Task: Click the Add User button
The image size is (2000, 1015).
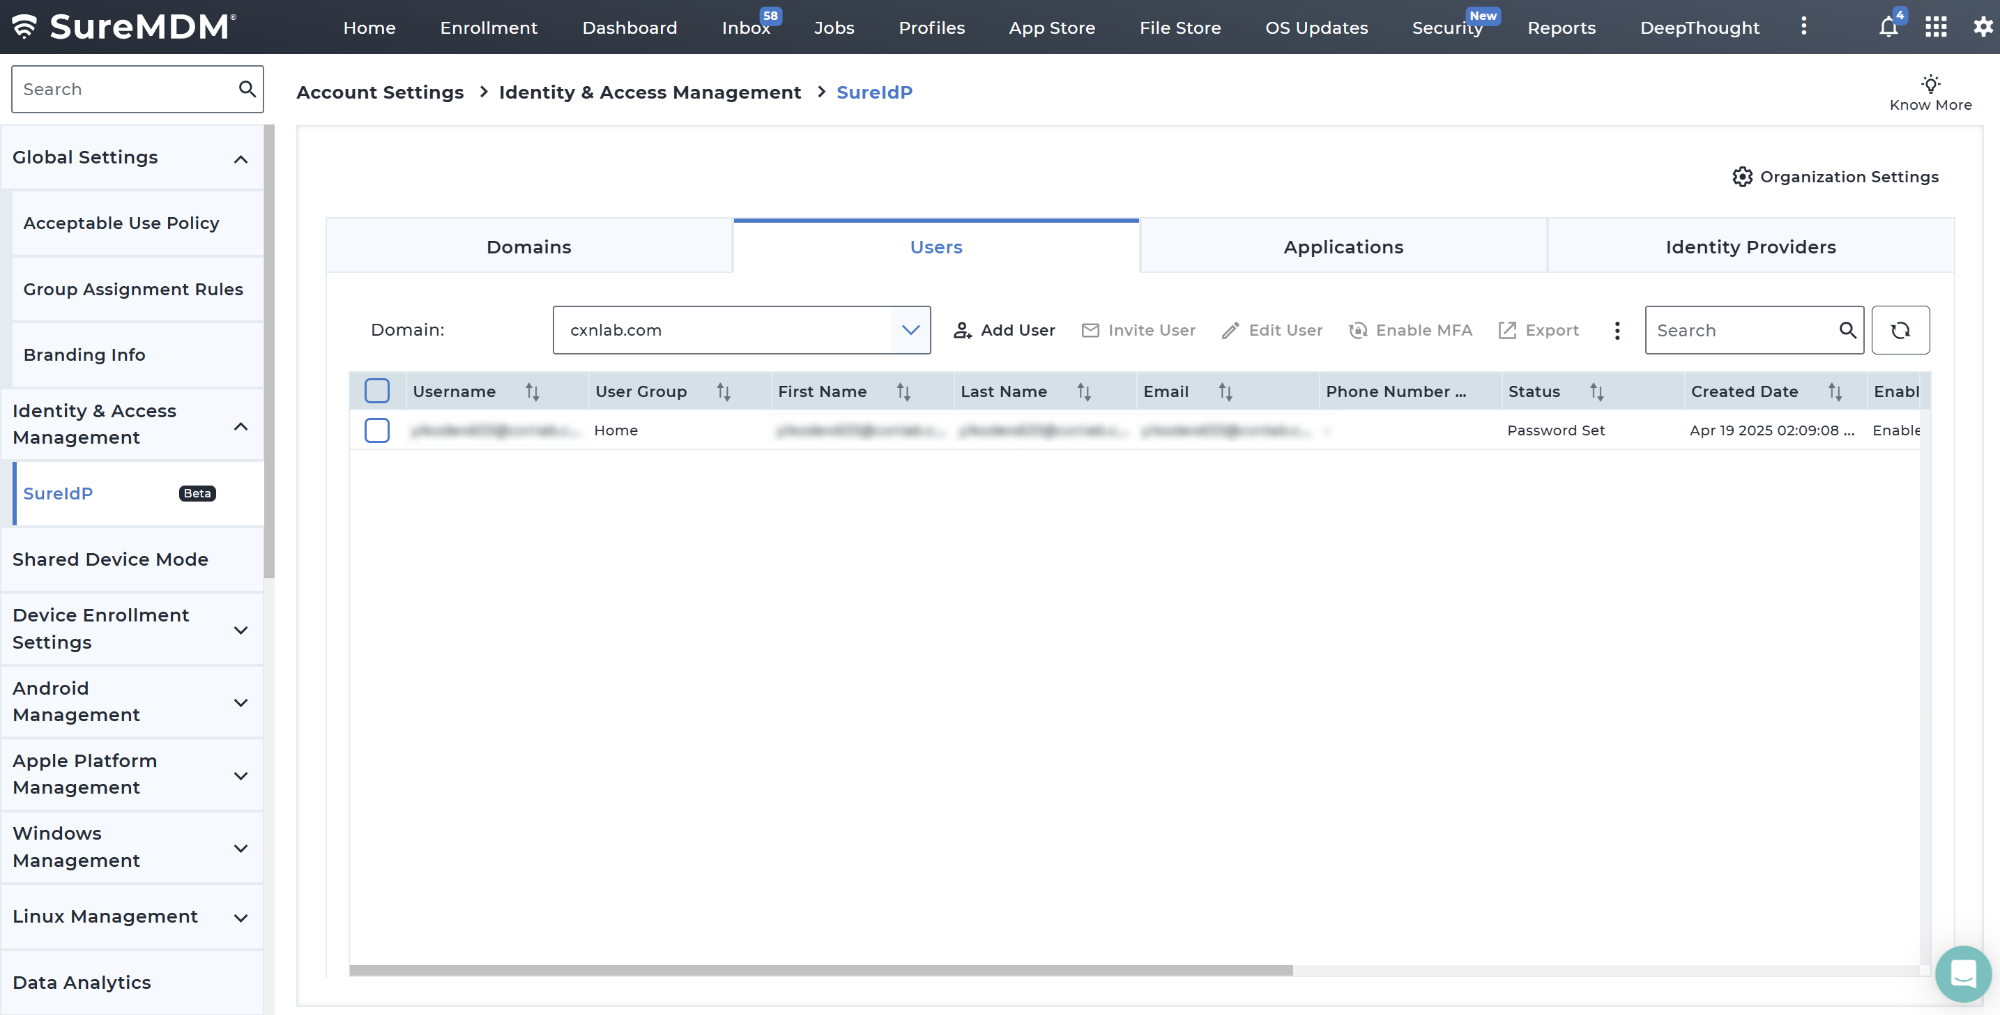Action: coord(1004,330)
